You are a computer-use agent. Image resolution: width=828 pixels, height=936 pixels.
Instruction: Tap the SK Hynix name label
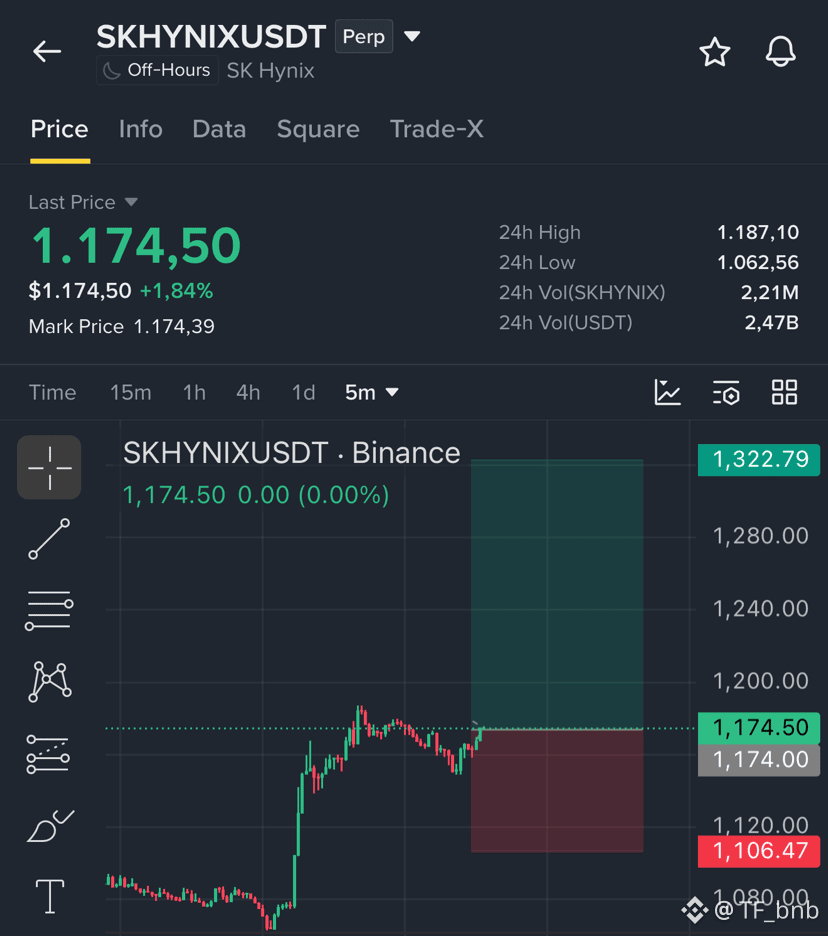pos(270,70)
